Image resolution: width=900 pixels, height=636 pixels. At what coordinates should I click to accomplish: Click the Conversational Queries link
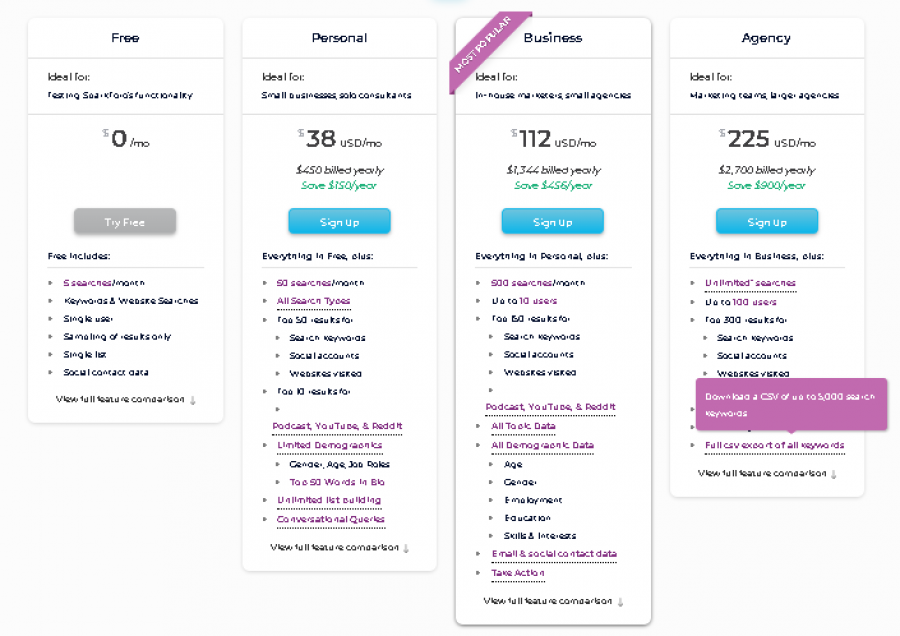coord(331,518)
